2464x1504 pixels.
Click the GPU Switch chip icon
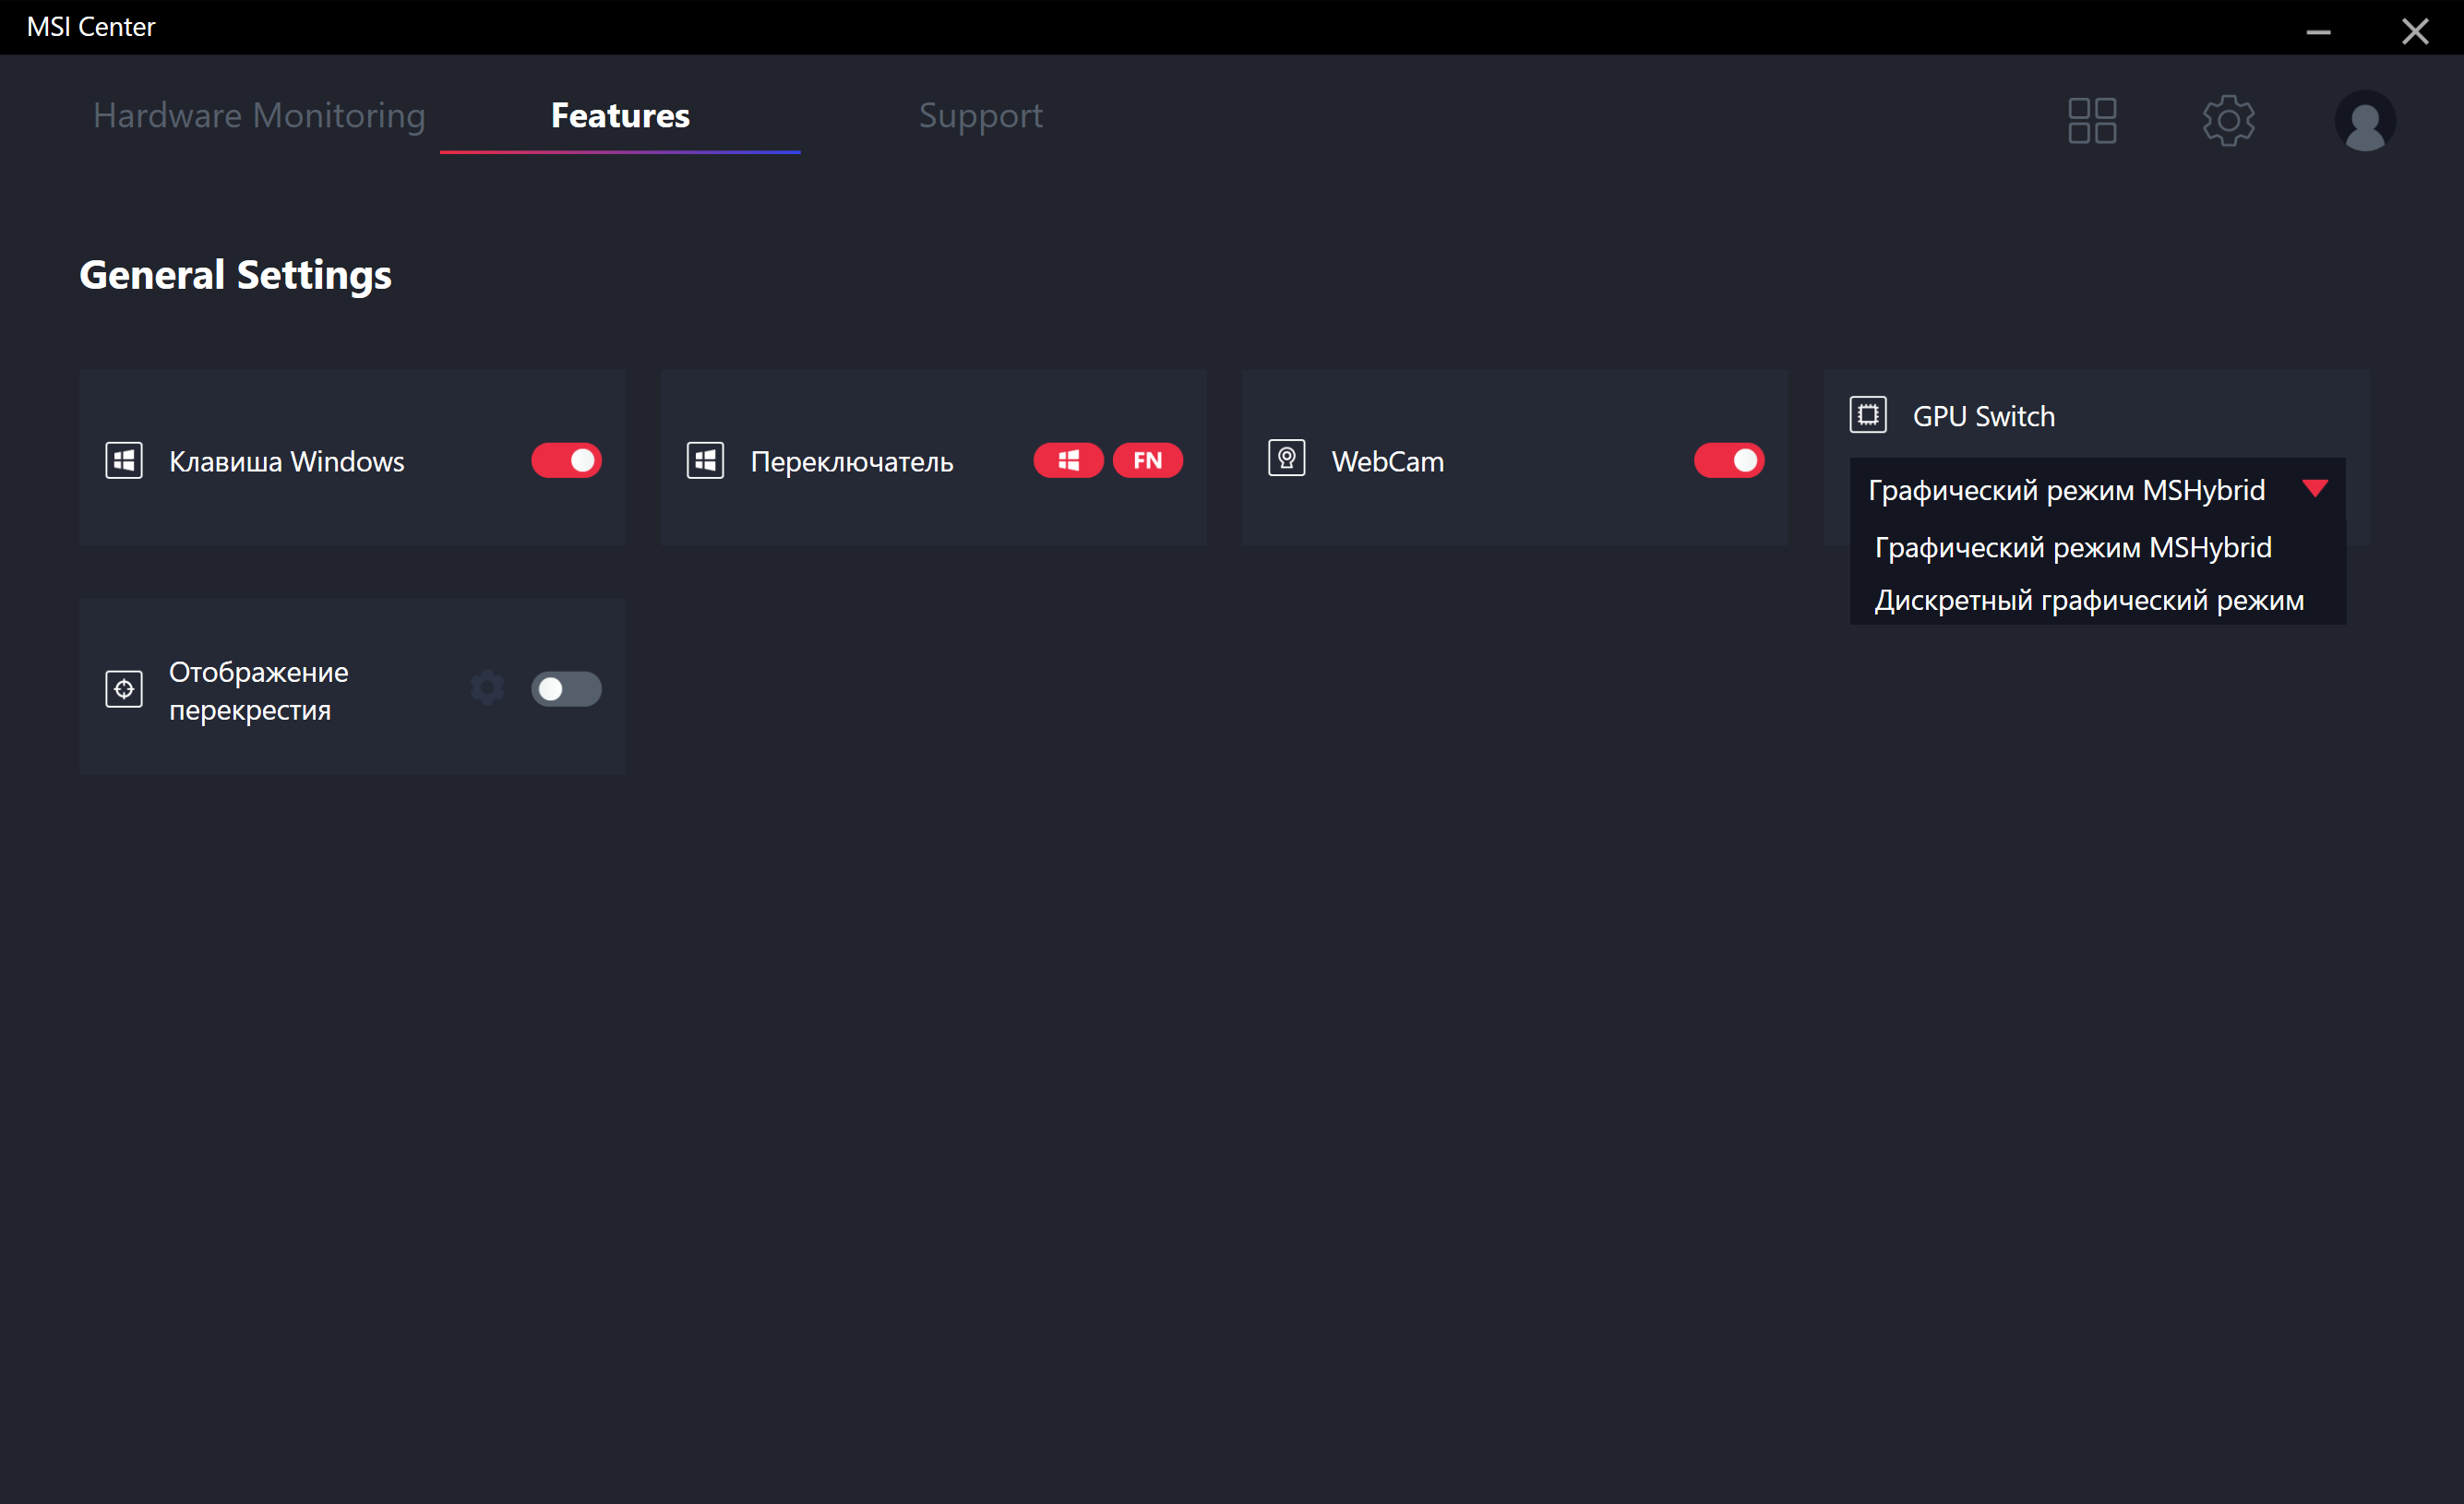pyautogui.click(x=1867, y=415)
